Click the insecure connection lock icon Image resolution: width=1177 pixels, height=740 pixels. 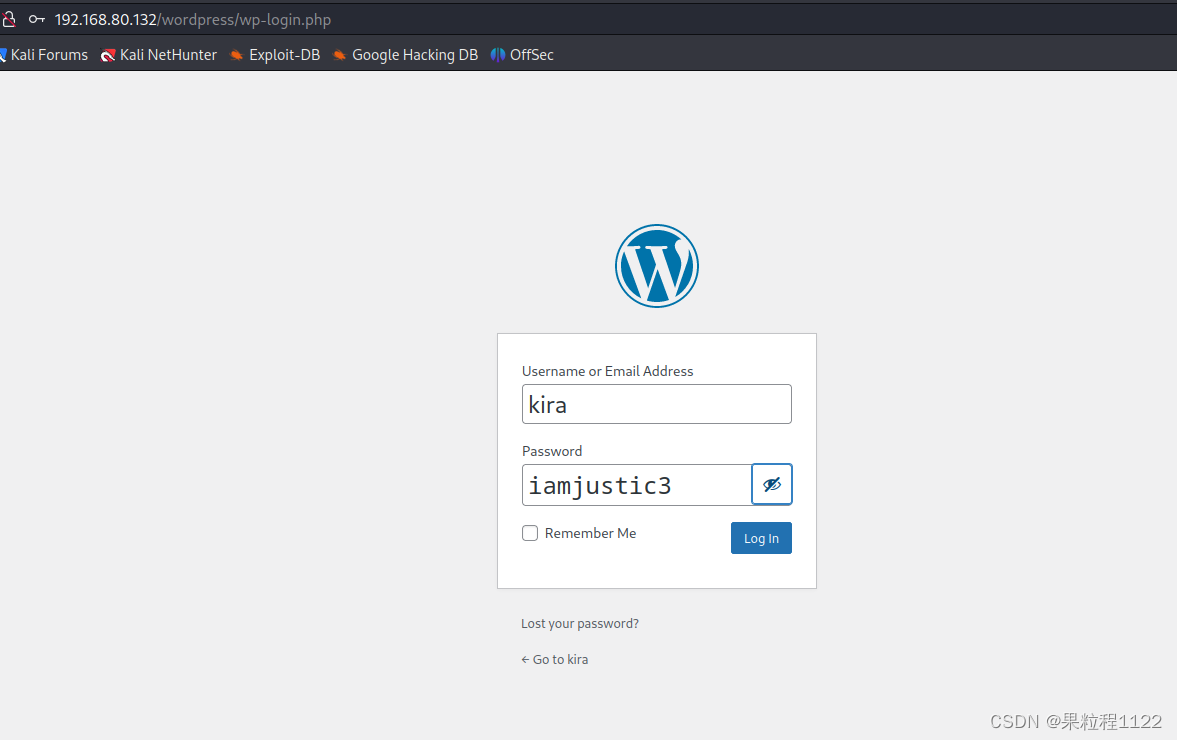point(8,20)
